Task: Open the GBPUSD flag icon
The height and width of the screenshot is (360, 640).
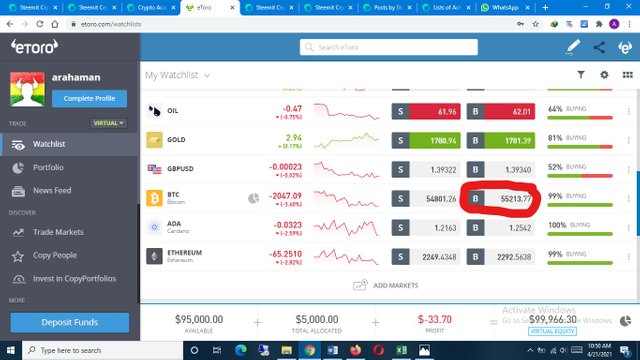Action: 154,169
